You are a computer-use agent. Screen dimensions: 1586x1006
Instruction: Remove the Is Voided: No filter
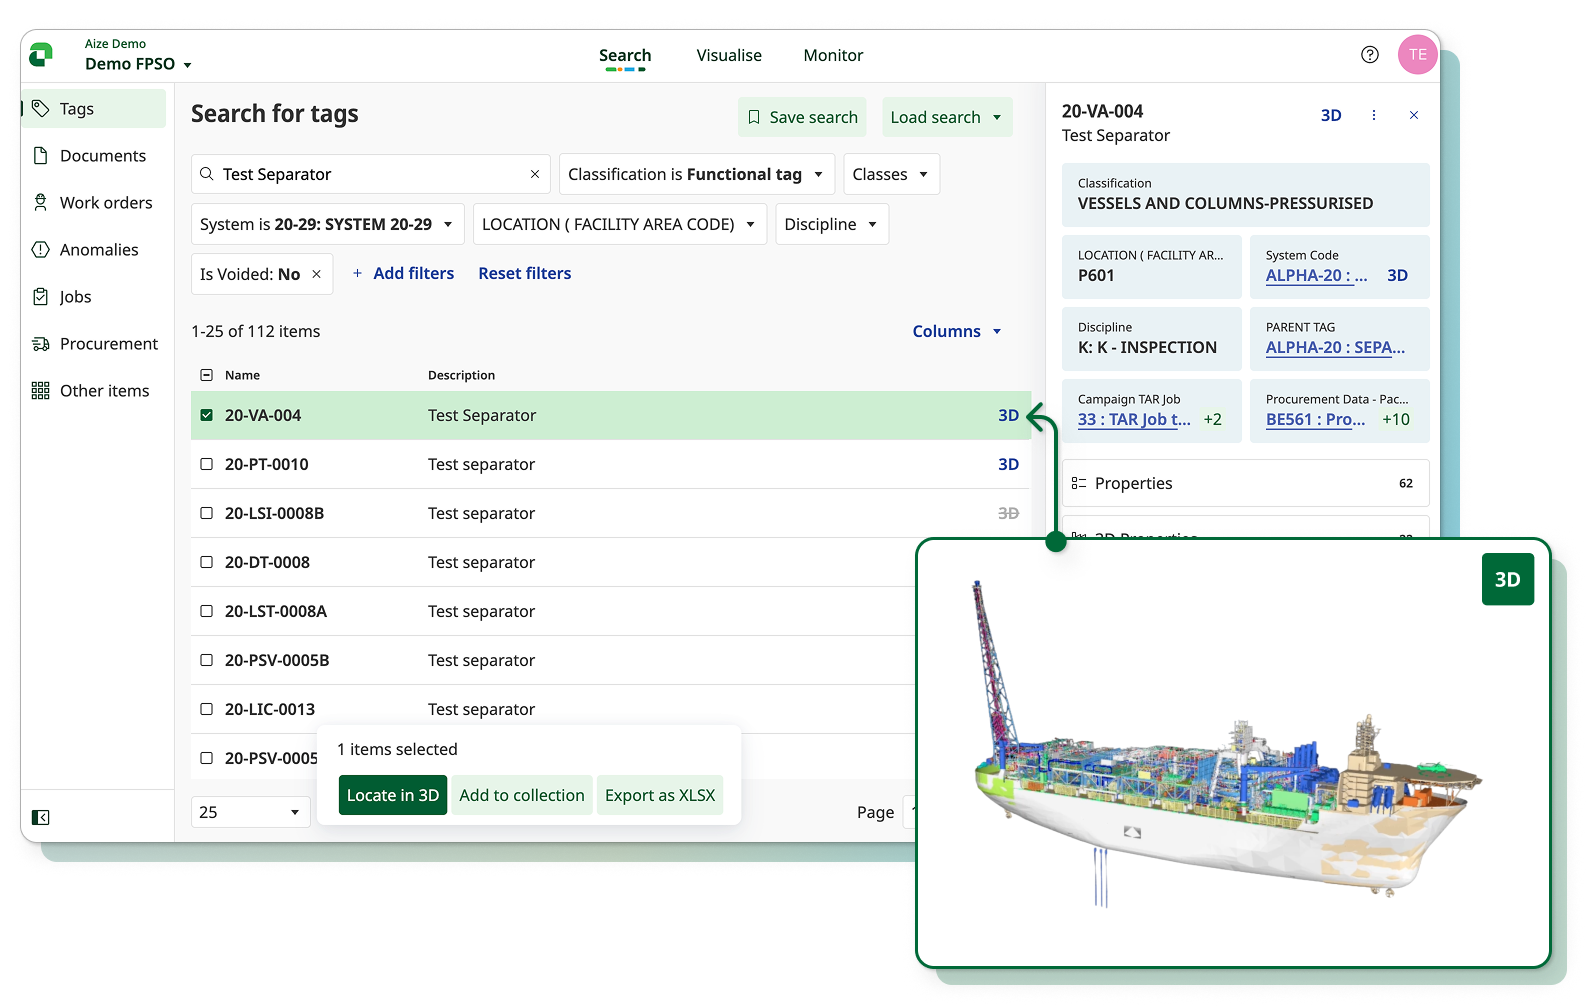coord(317,274)
